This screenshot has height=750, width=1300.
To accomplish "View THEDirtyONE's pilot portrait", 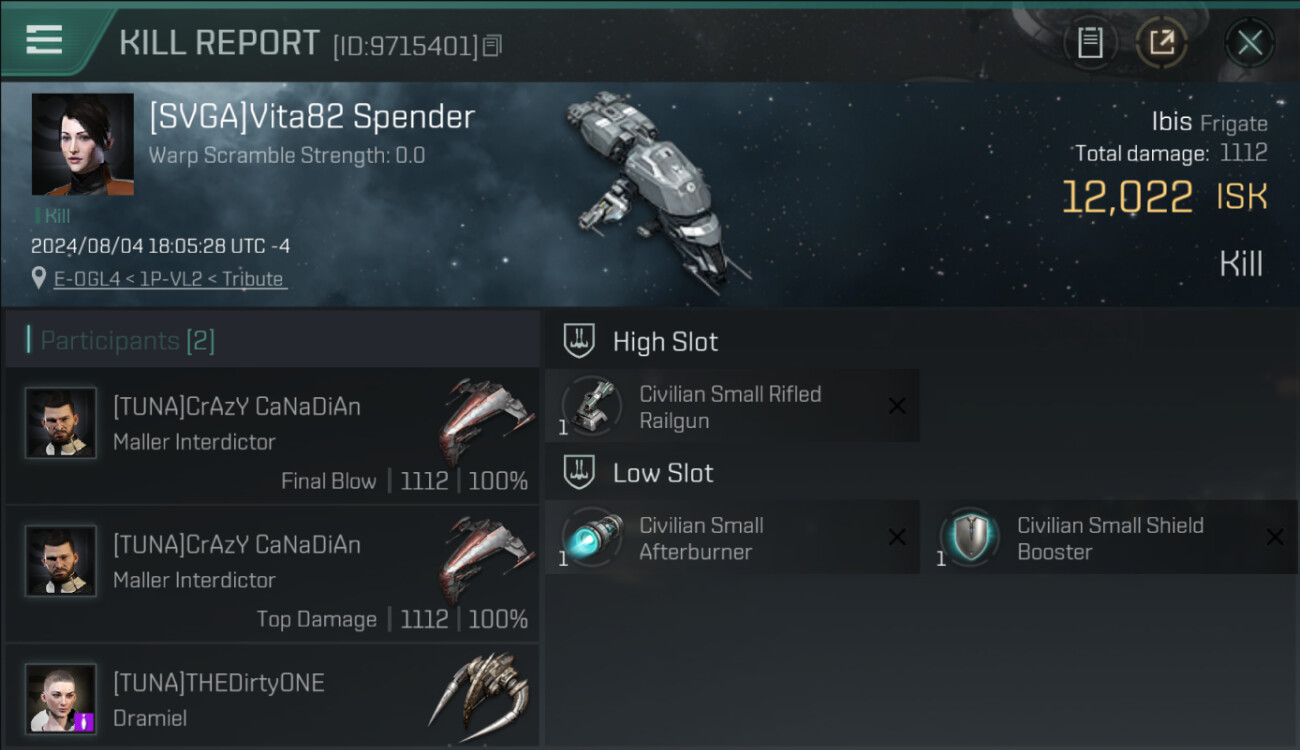I will pyautogui.click(x=61, y=698).
